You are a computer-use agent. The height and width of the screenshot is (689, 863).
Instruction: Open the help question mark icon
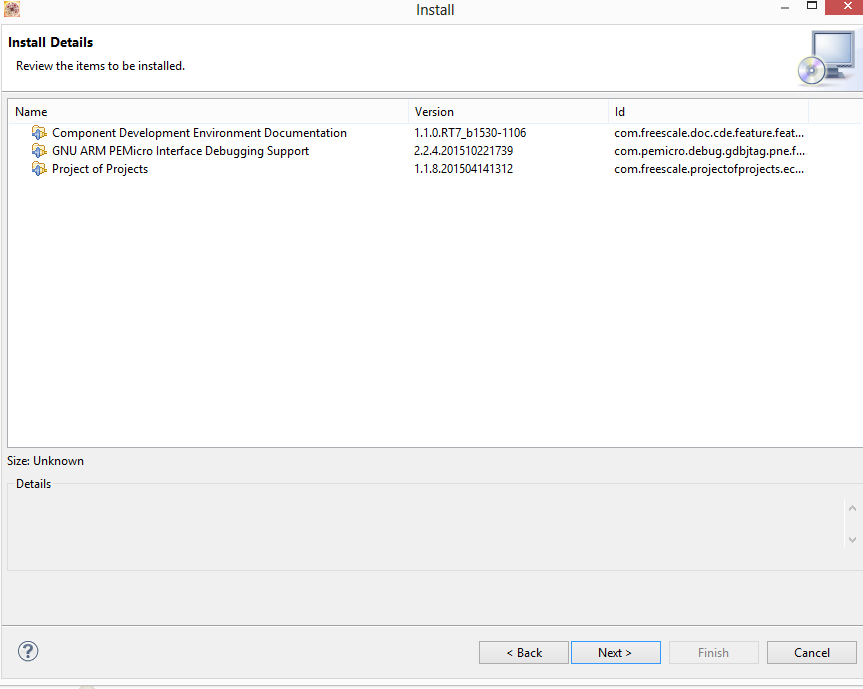(x=28, y=651)
